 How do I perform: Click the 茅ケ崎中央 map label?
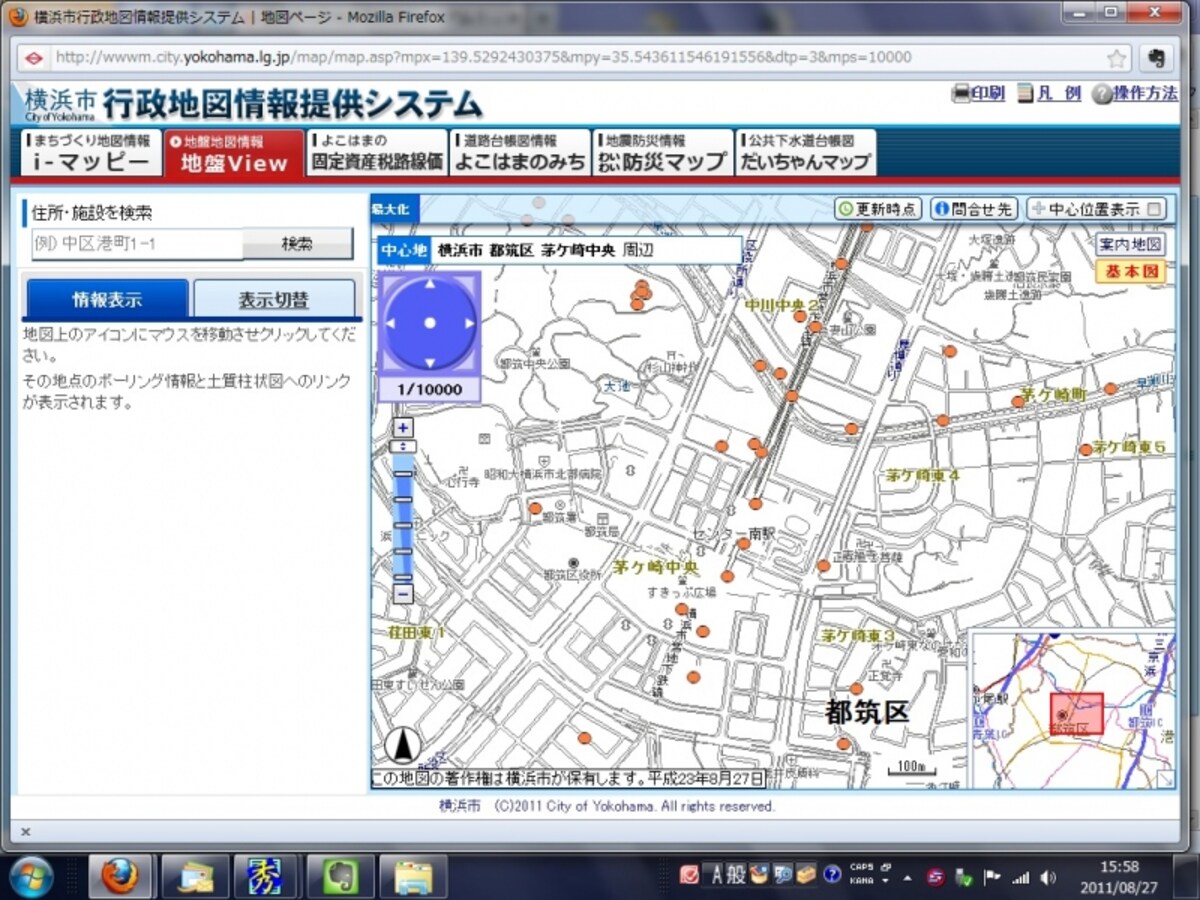pyautogui.click(x=656, y=567)
